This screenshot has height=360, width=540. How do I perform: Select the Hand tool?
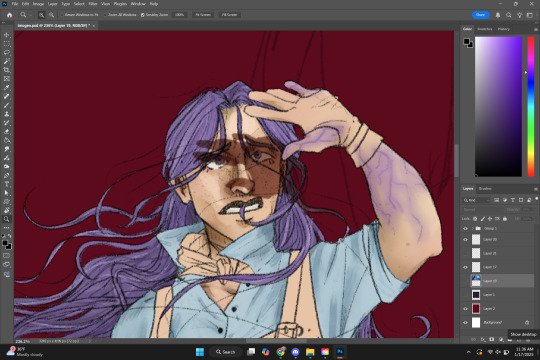[7, 210]
